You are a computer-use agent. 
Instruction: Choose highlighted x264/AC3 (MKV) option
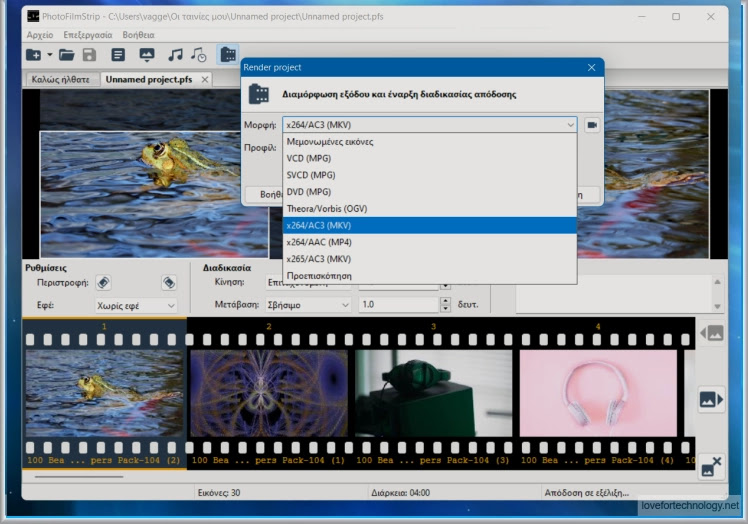[429, 225]
